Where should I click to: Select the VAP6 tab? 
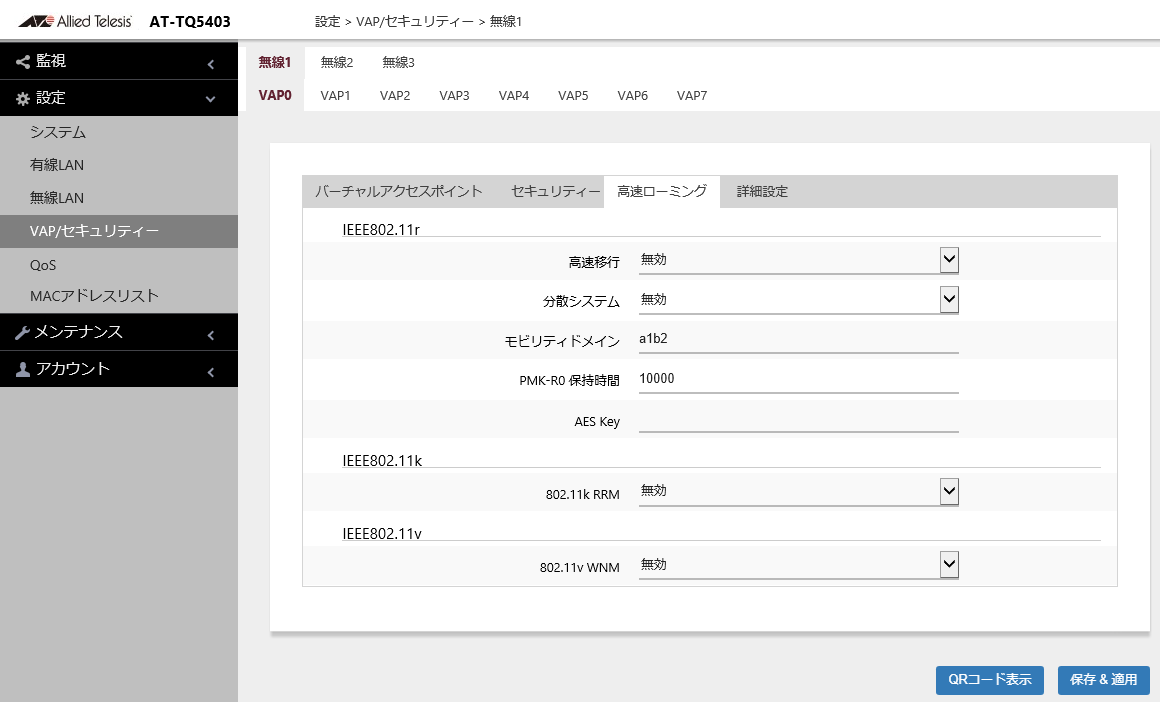(x=633, y=95)
